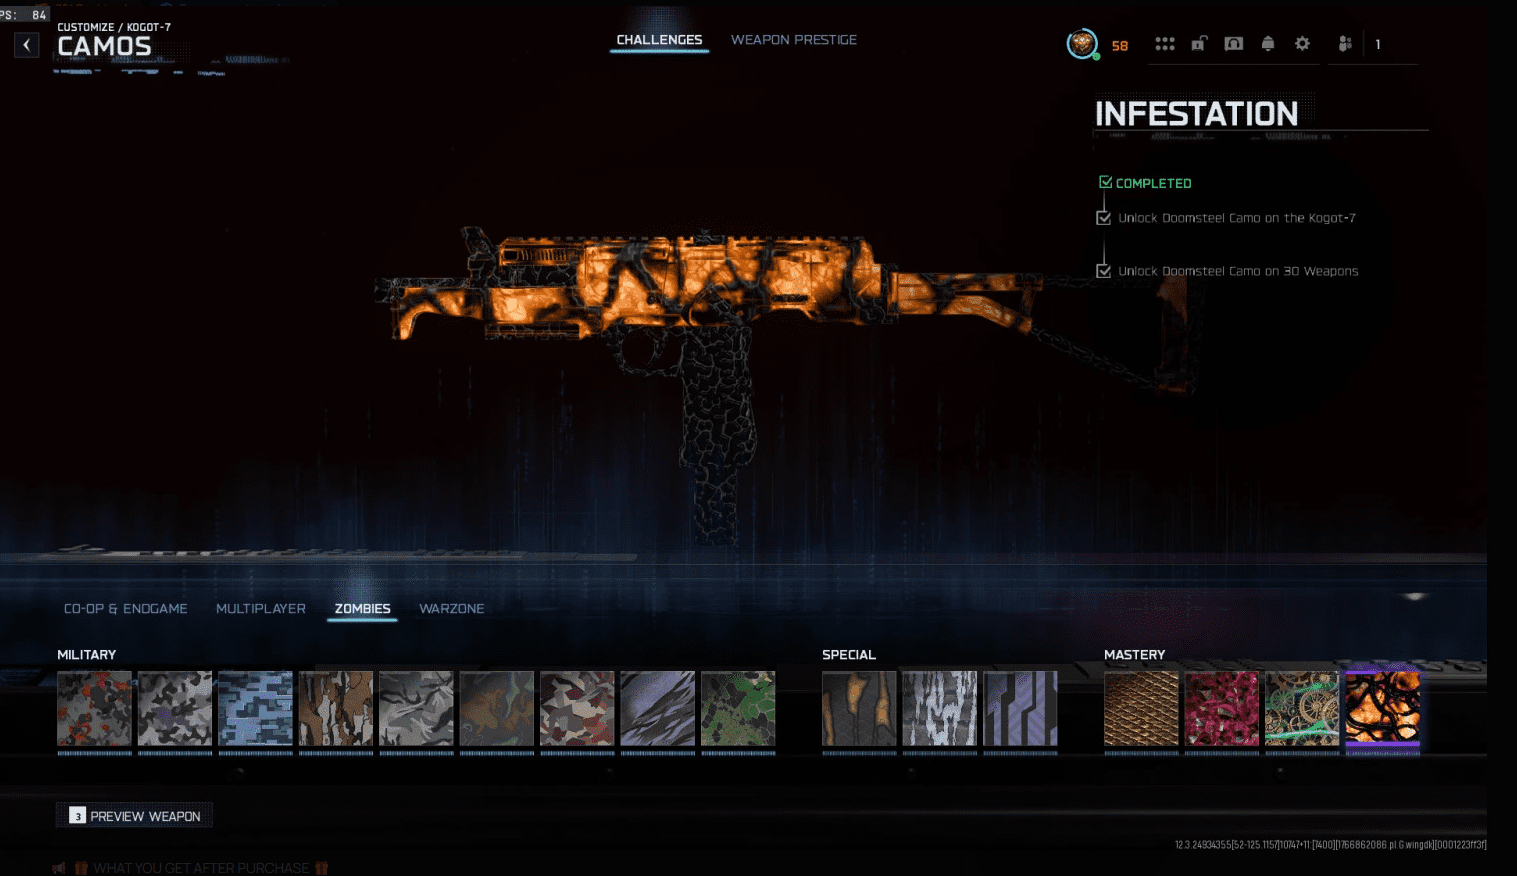Select second Military camo, gray-purple pattern

pos(175,709)
